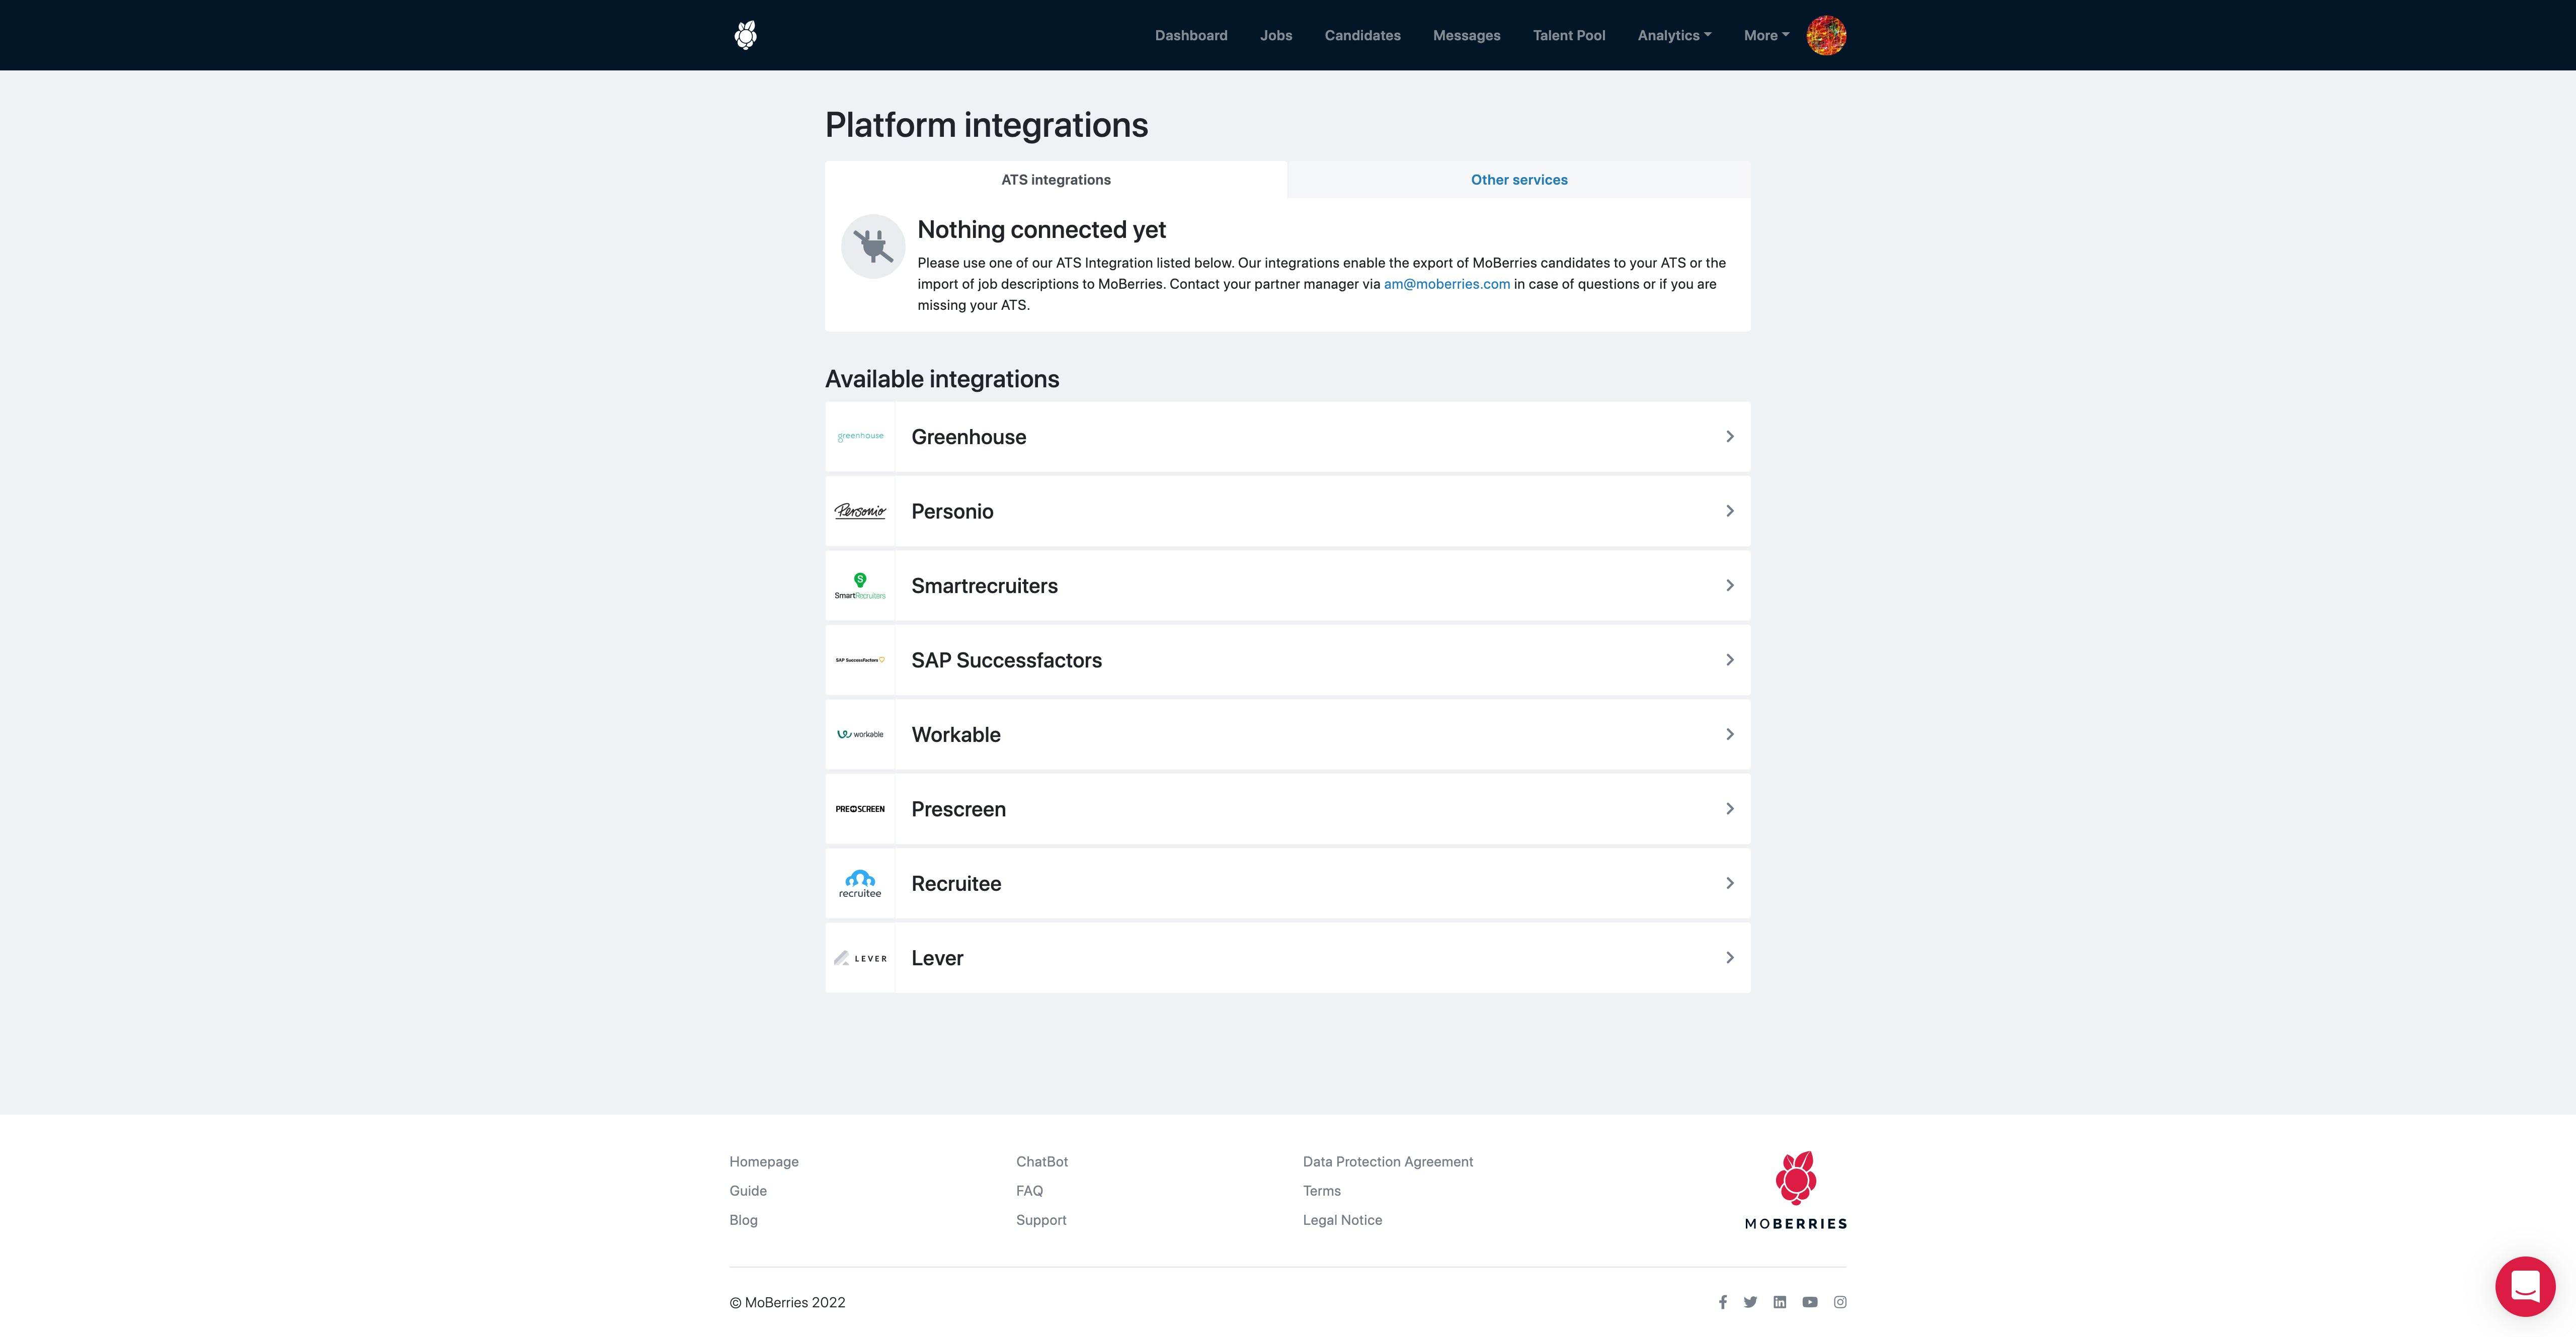Switch to the Other services tab
Image resolution: width=2576 pixels, height=1337 pixels.
1518,180
